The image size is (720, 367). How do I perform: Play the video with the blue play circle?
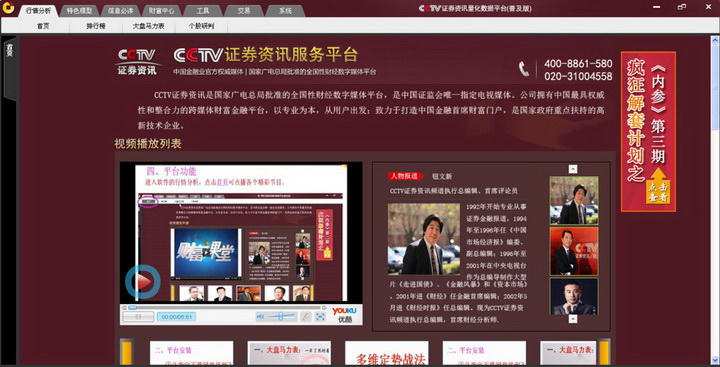coord(143,282)
